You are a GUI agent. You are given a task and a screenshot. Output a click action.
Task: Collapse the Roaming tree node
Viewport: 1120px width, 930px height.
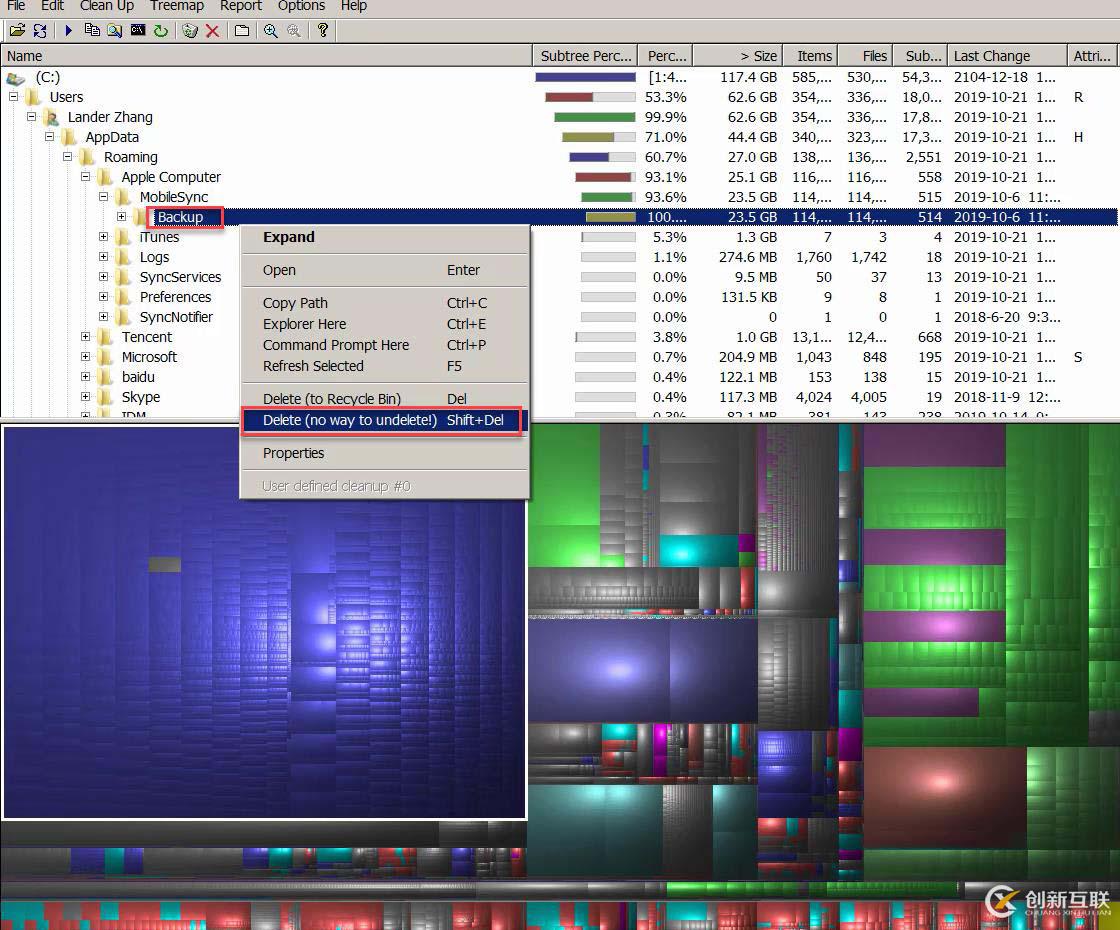tap(67, 156)
